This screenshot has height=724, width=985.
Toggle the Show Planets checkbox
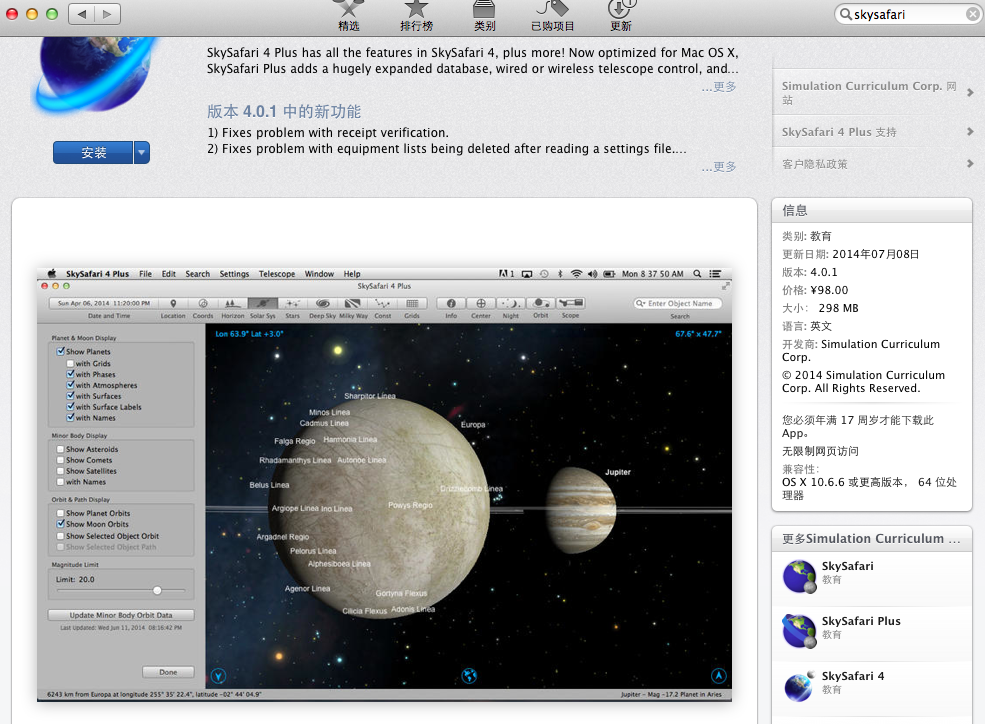pos(61,352)
